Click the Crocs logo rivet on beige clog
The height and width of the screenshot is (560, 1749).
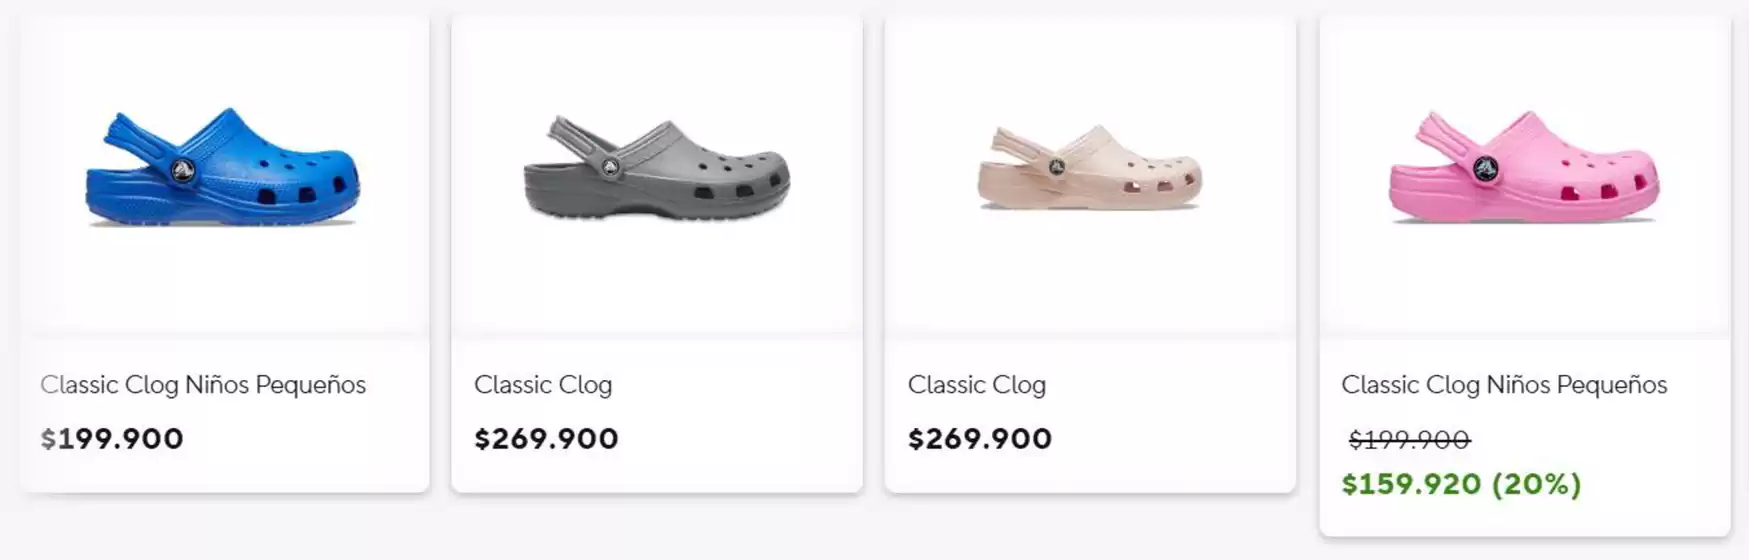pos(1056,166)
